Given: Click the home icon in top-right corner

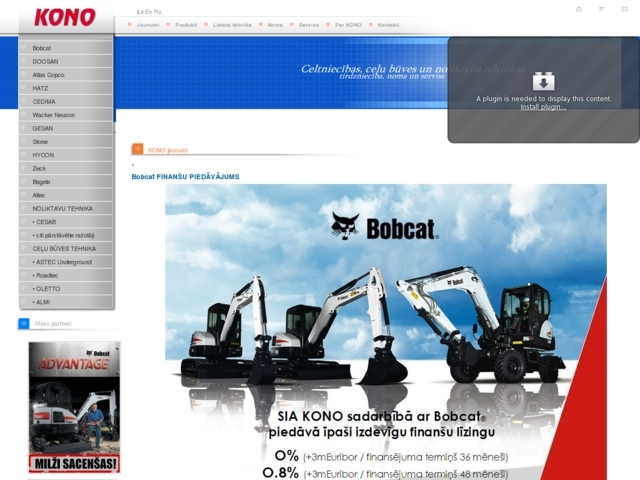Looking at the screenshot, I should pyautogui.click(x=578, y=9).
